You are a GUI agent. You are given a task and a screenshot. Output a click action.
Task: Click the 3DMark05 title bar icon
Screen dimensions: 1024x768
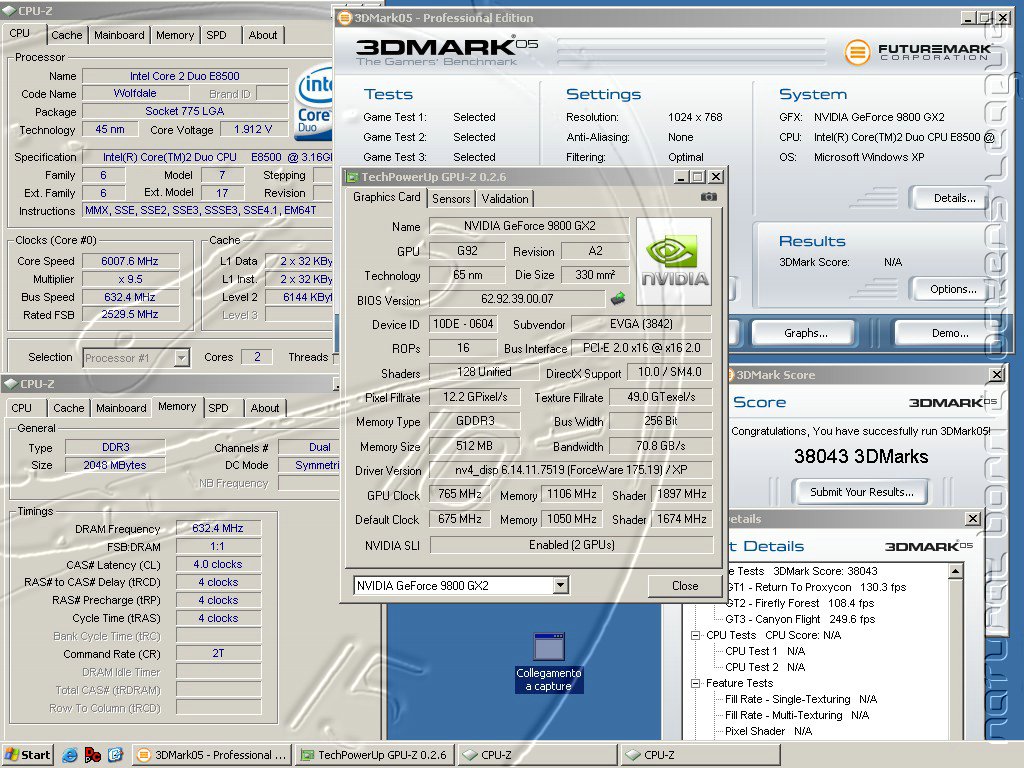tap(344, 18)
